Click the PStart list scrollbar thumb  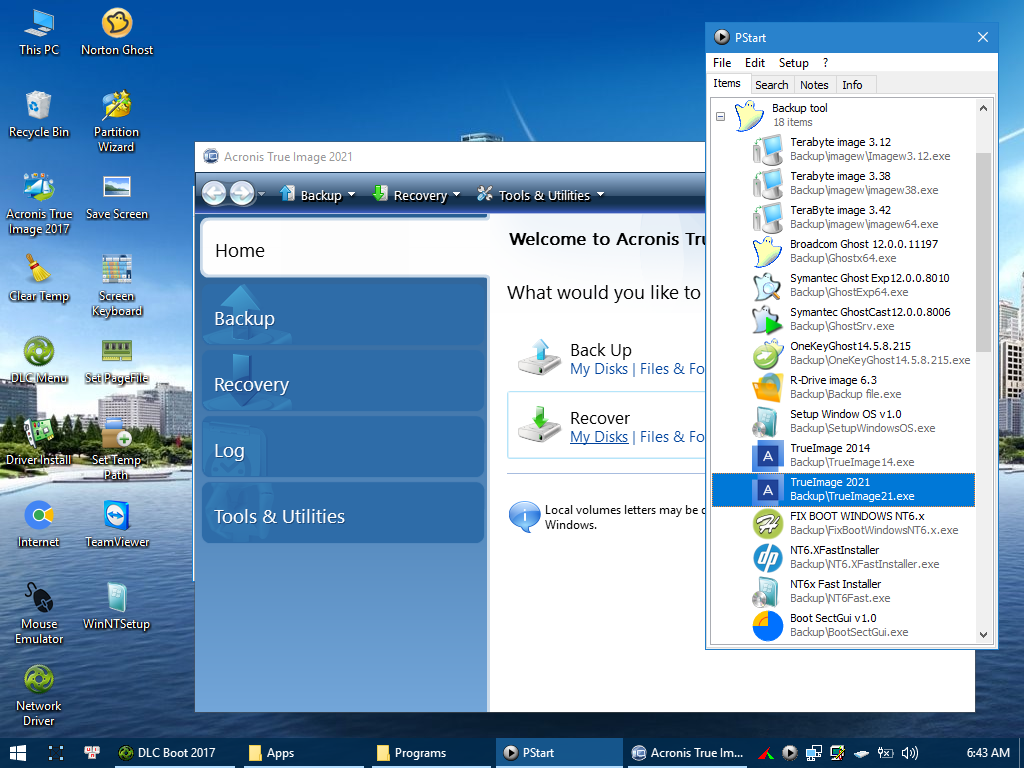click(x=983, y=252)
